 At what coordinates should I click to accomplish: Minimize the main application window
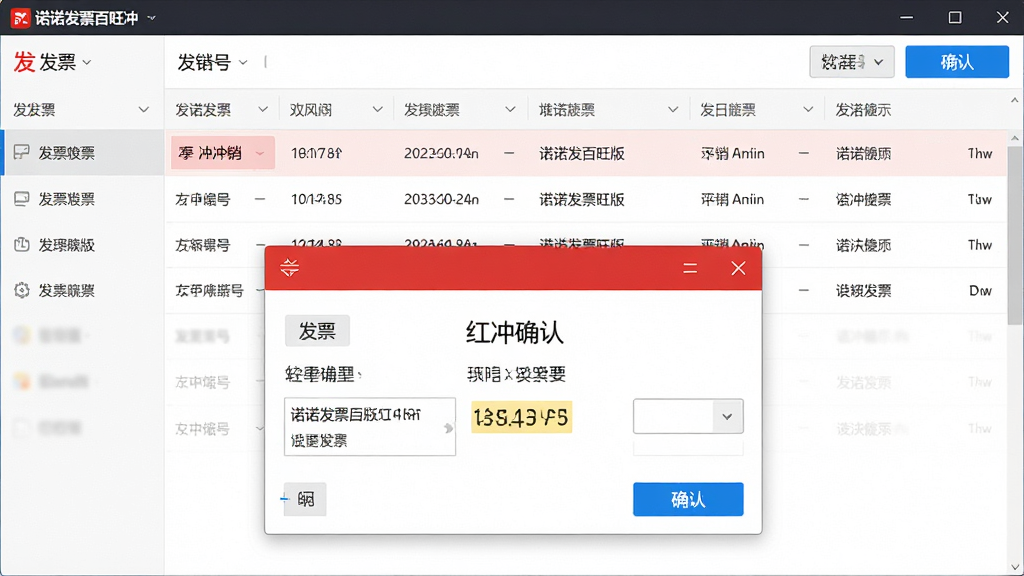pos(906,18)
